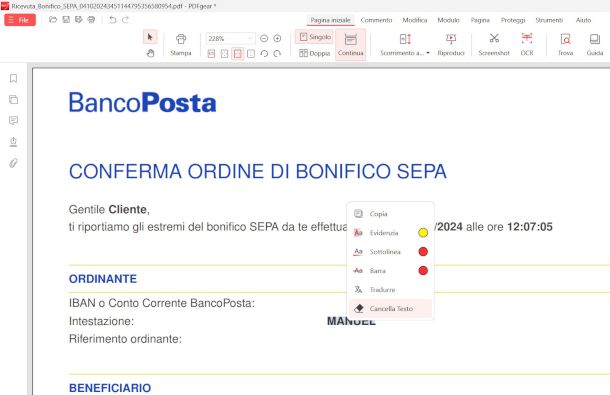The width and height of the screenshot is (610, 395).
Task: Click the BancoPosta logo in document
Action: coord(142,103)
